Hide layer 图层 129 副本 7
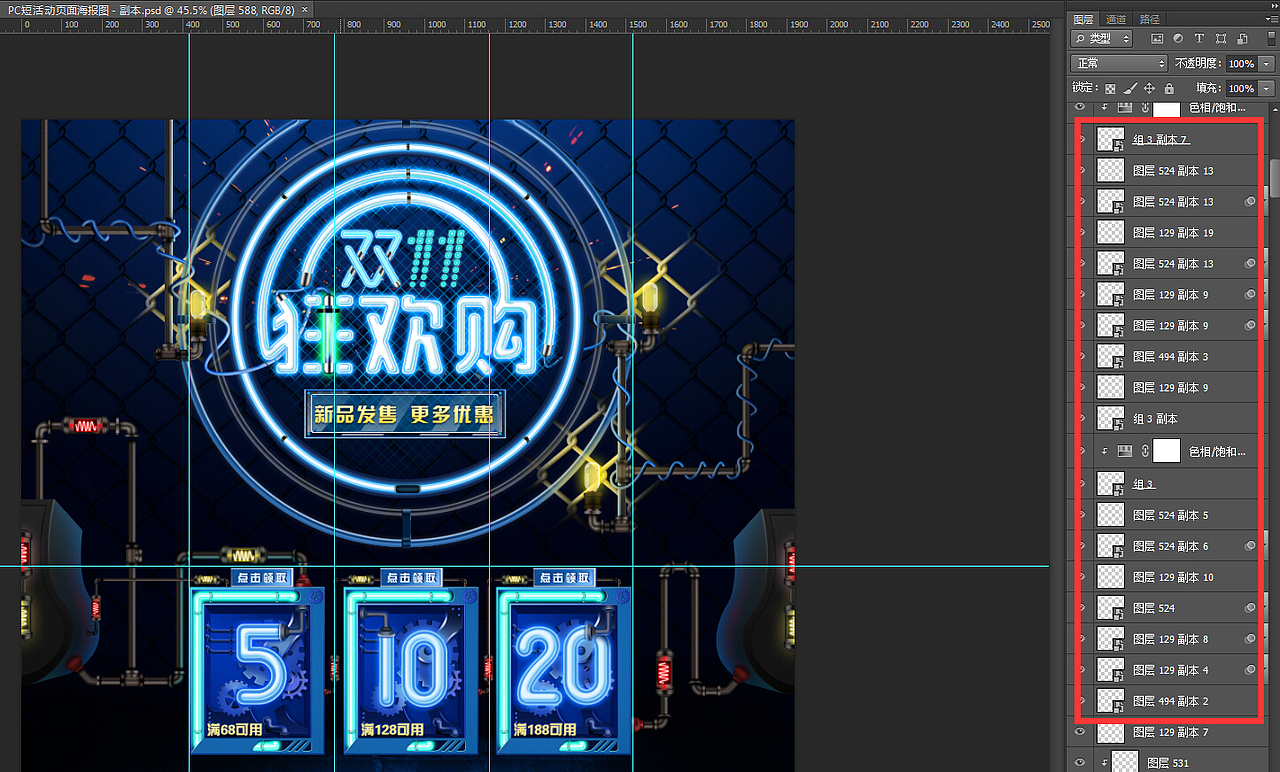This screenshot has height=772, width=1280. [1080, 732]
